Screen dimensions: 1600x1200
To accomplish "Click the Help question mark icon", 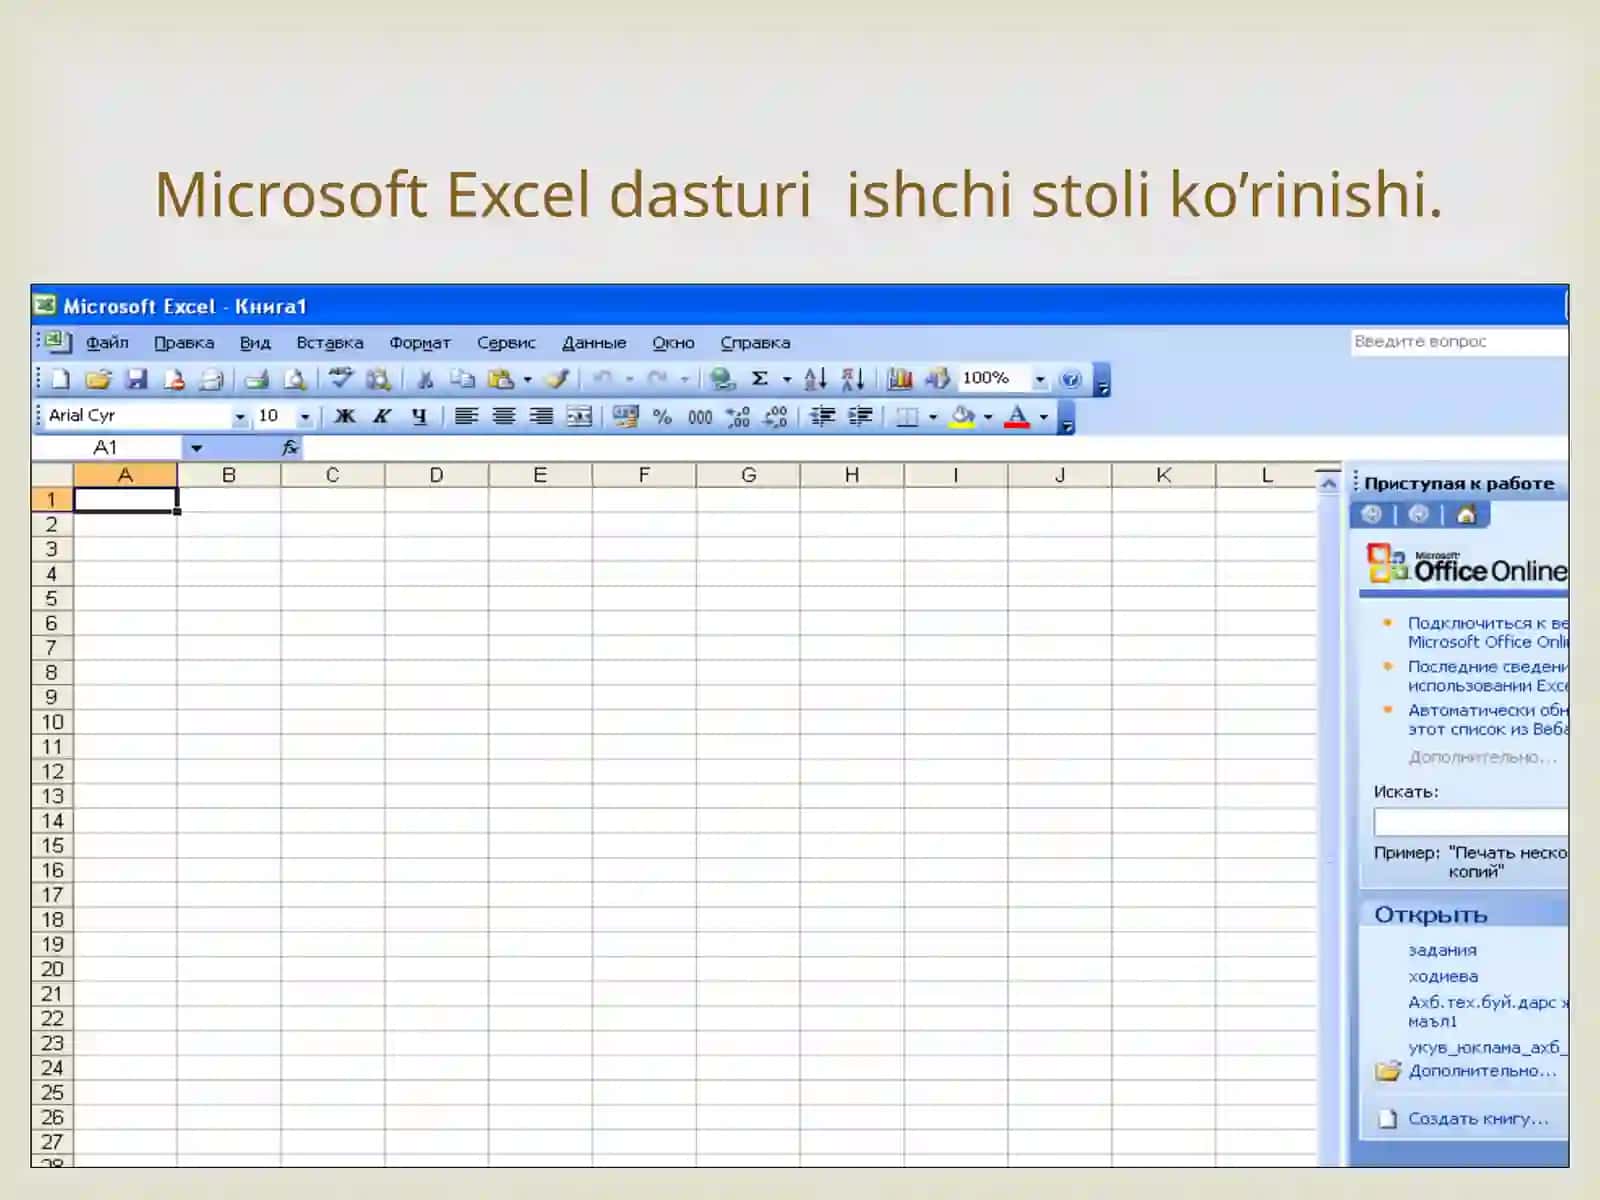I will point(1070,379).
